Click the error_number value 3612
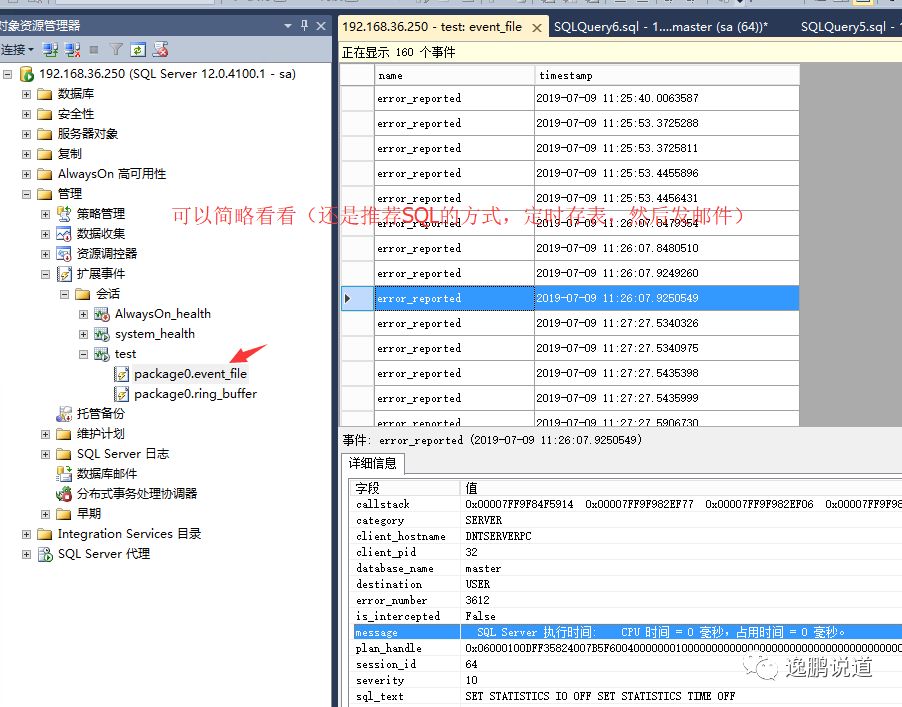 click(x=477, y=600)
